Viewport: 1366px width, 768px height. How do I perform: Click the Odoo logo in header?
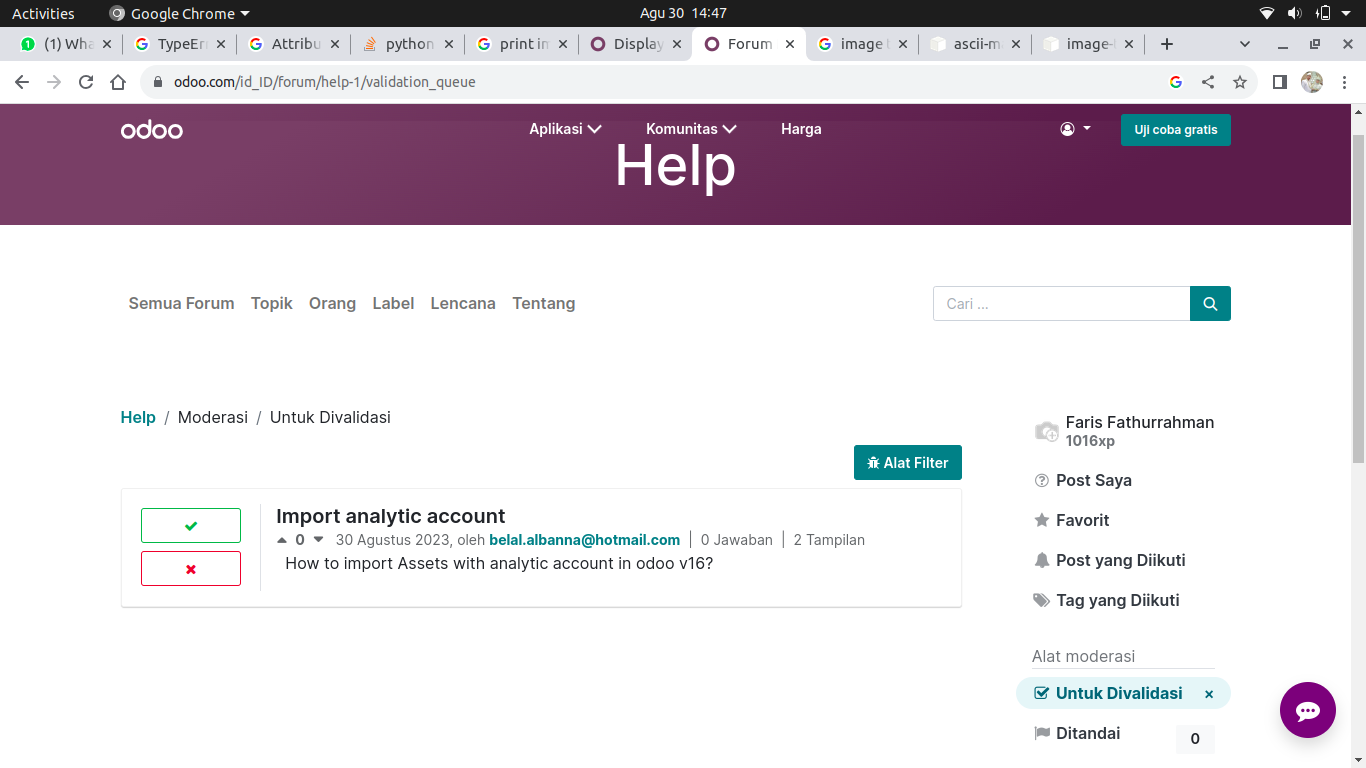tap(152, 130)
